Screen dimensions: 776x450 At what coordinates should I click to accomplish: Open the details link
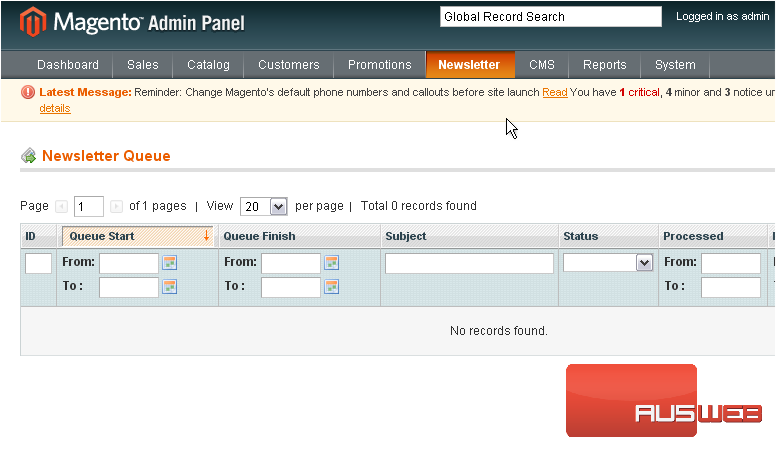55,108
